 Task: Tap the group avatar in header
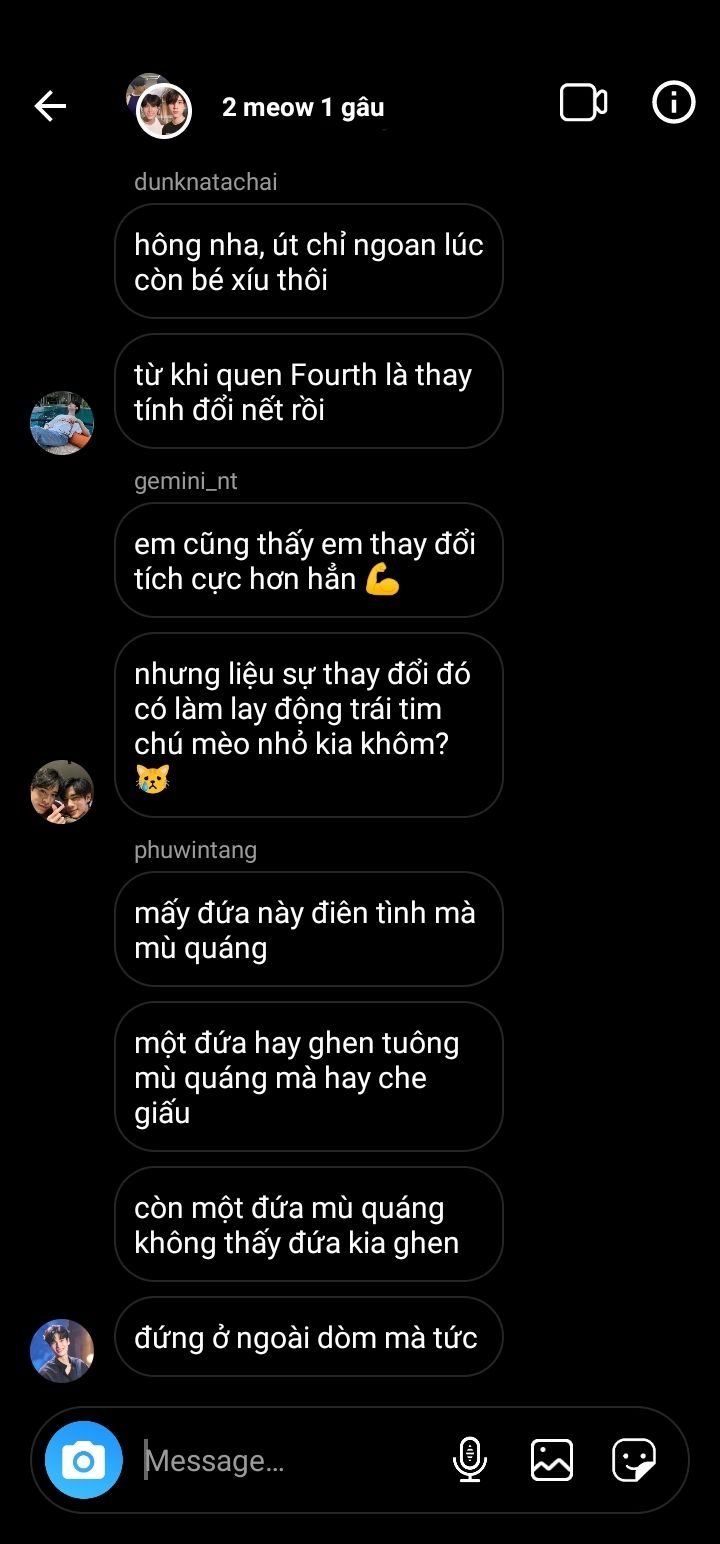pos(160,106)
